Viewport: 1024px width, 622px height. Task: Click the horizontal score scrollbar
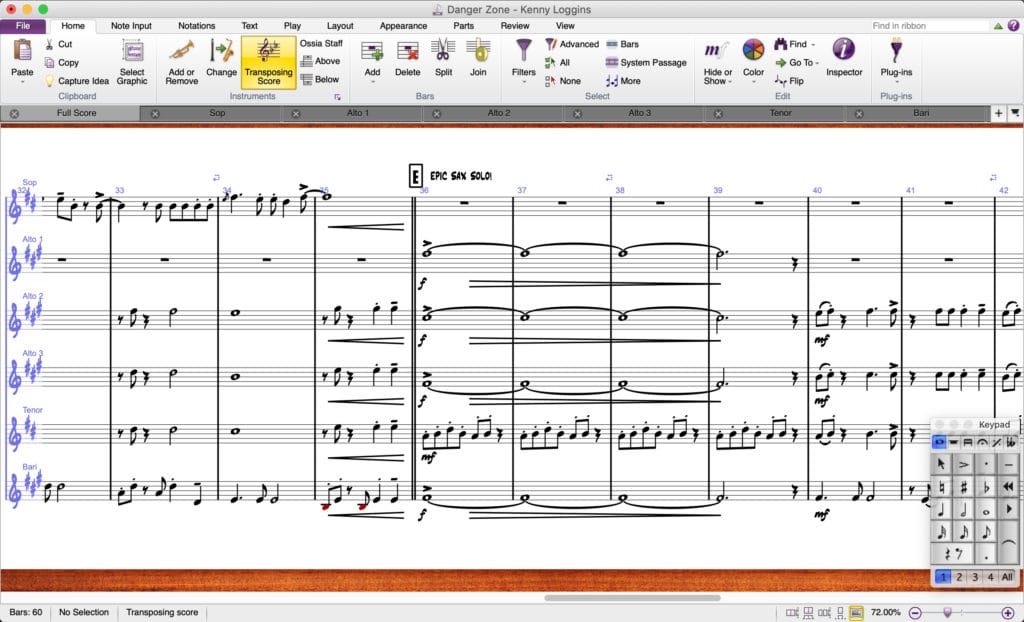click(x=632, y=598)
